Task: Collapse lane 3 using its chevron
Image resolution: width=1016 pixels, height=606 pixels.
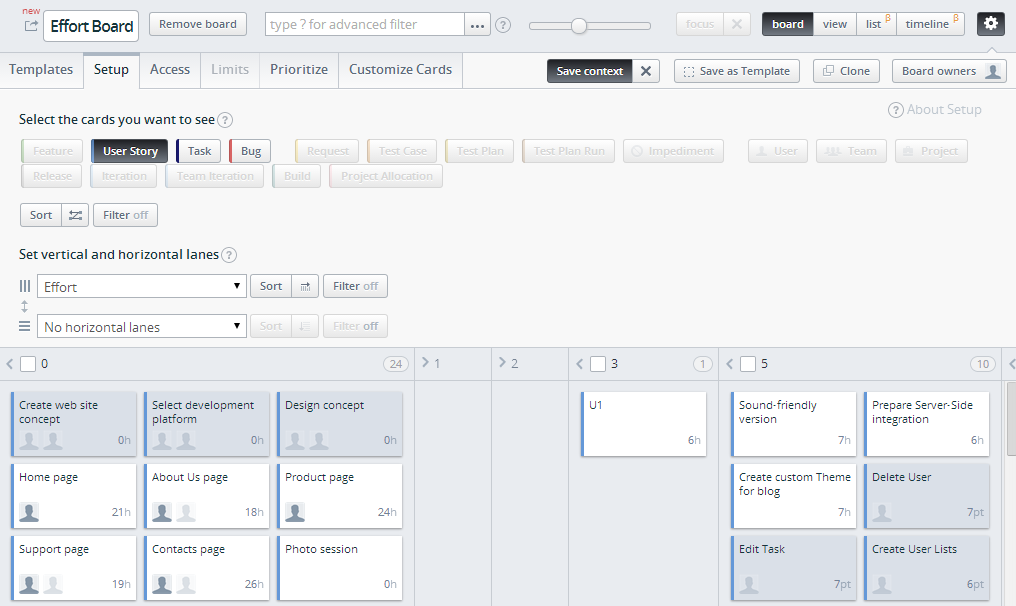Action: click(x=578, y=363)
